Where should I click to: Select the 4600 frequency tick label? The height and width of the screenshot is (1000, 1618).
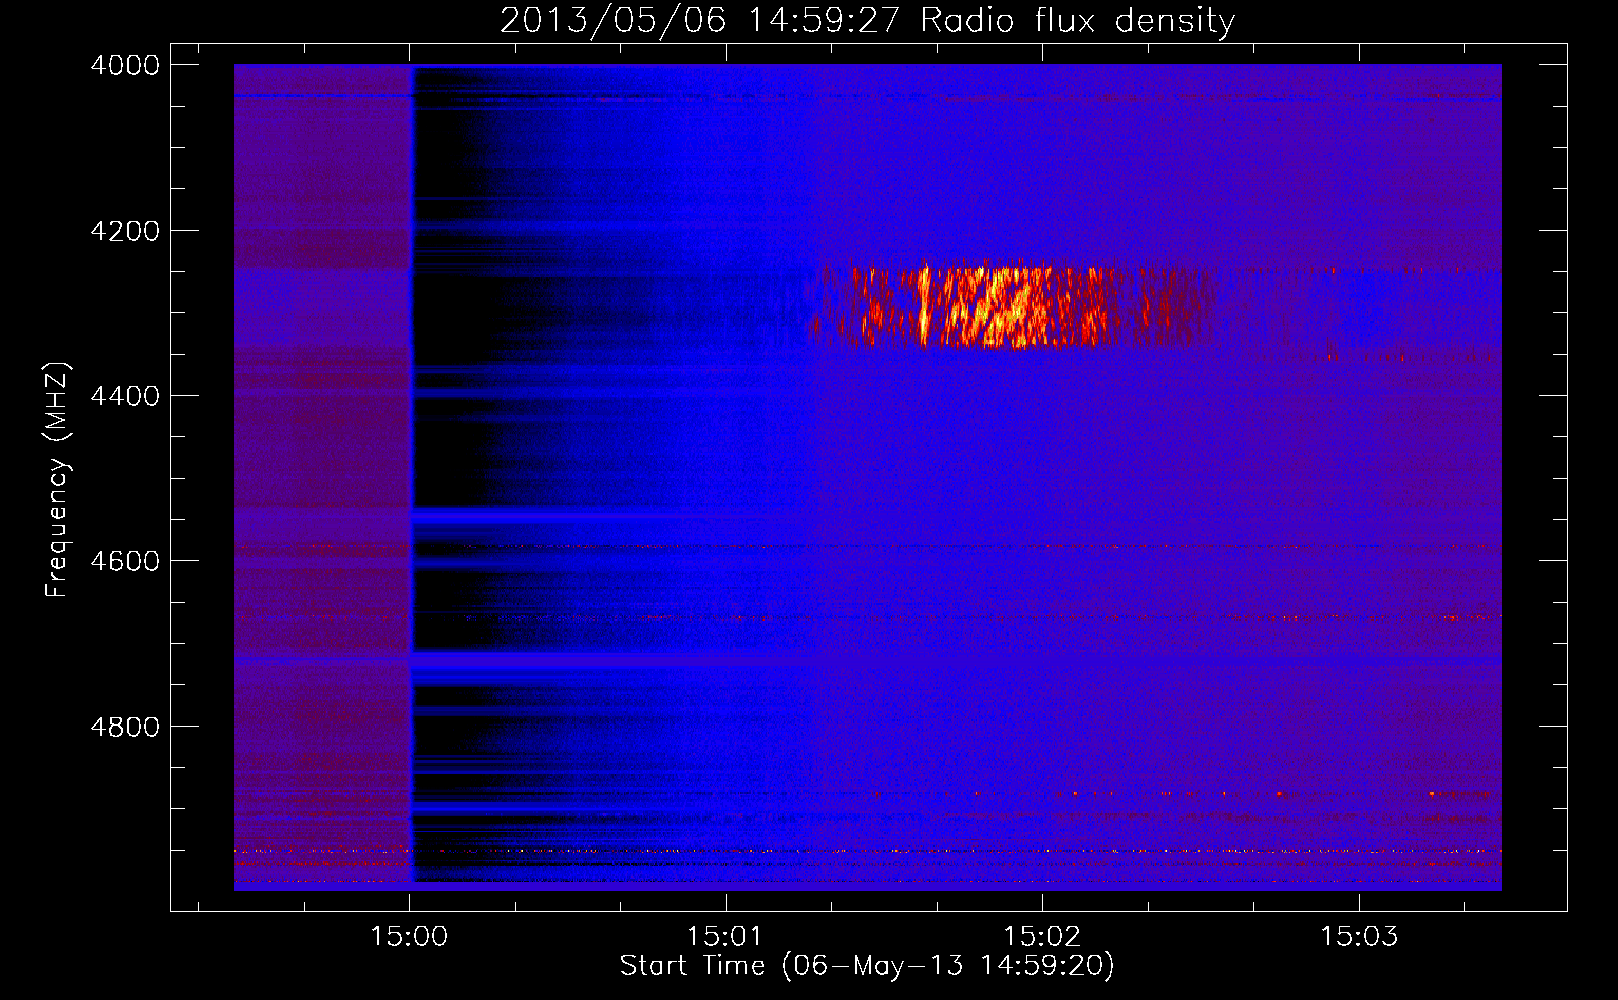[125, 561]
